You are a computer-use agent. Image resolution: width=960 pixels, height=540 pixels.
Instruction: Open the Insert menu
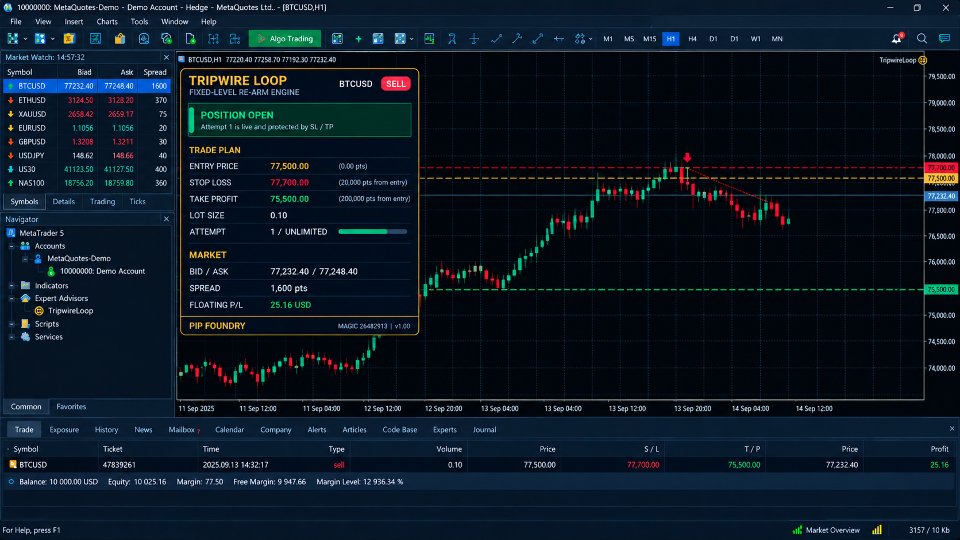[73, 21]
